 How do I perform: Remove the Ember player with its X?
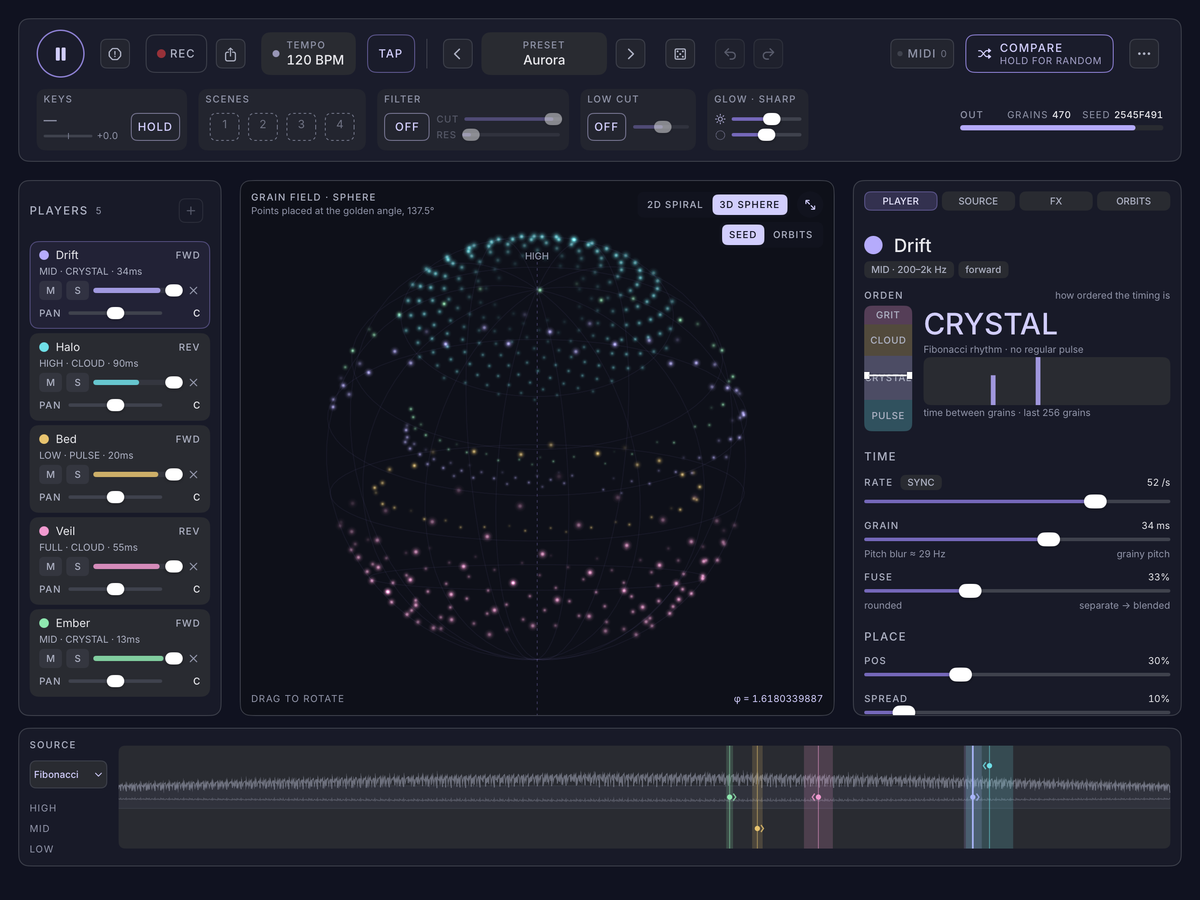point(194,659)
